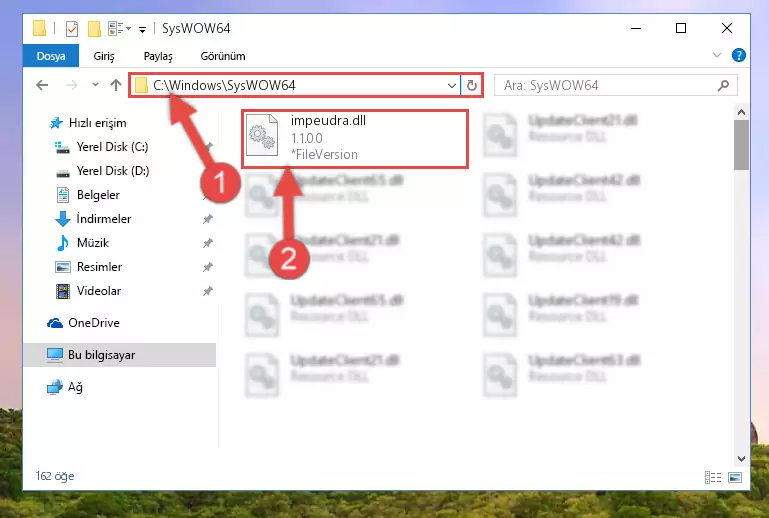Screen dimensions: 769x518
Task: Click the Forward navigation arrow
Action: 72,85
